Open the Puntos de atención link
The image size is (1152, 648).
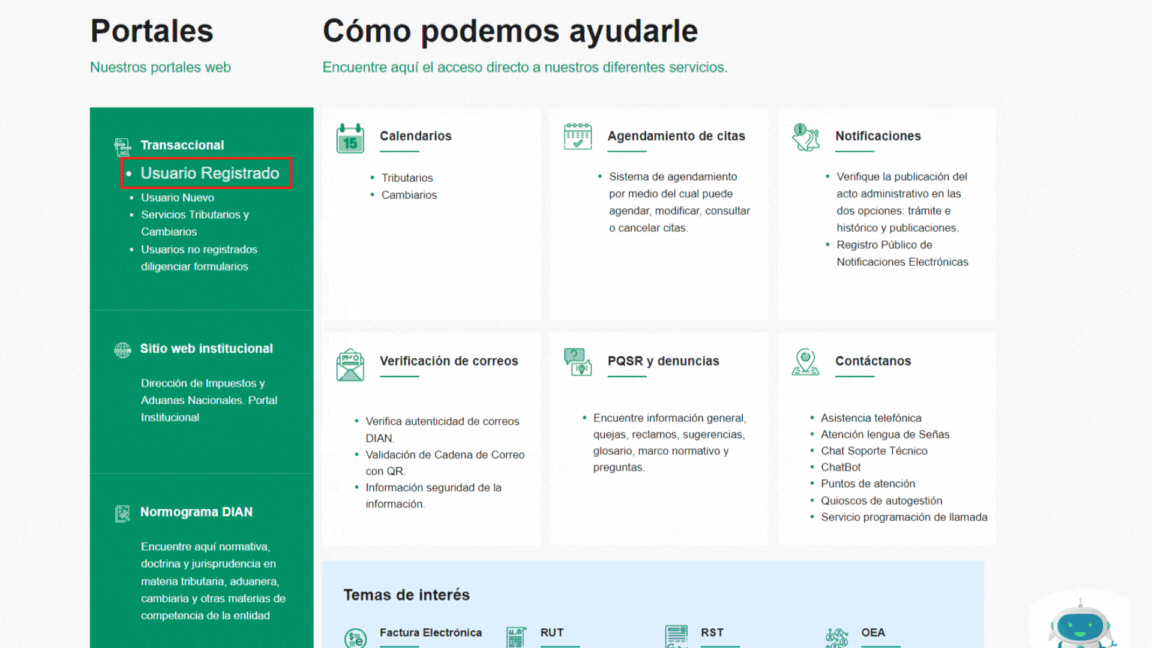pyautogui.click(x=868, y=483)
